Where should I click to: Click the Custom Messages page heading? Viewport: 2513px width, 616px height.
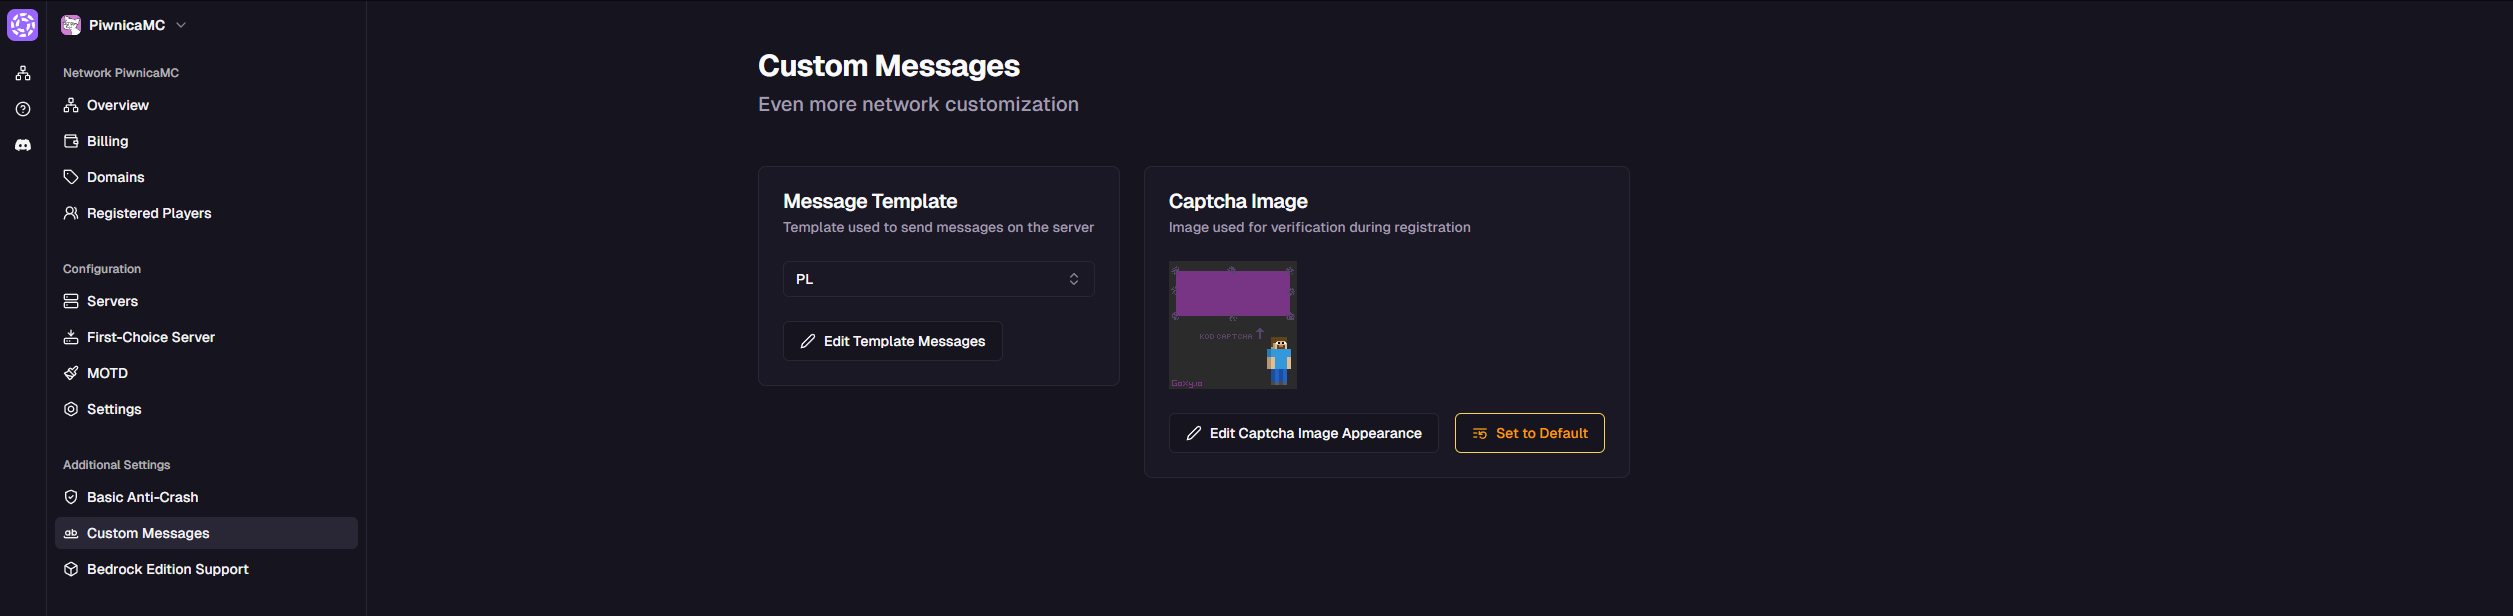point(889,66)
